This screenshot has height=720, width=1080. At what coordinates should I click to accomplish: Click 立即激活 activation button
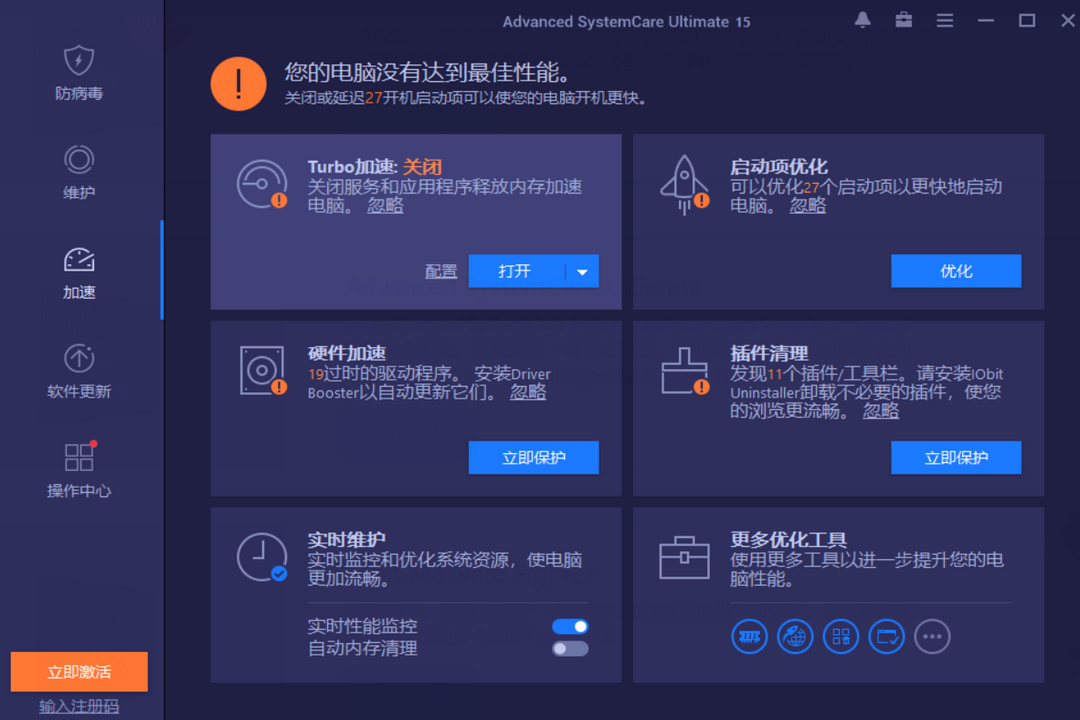click(78, 672)
